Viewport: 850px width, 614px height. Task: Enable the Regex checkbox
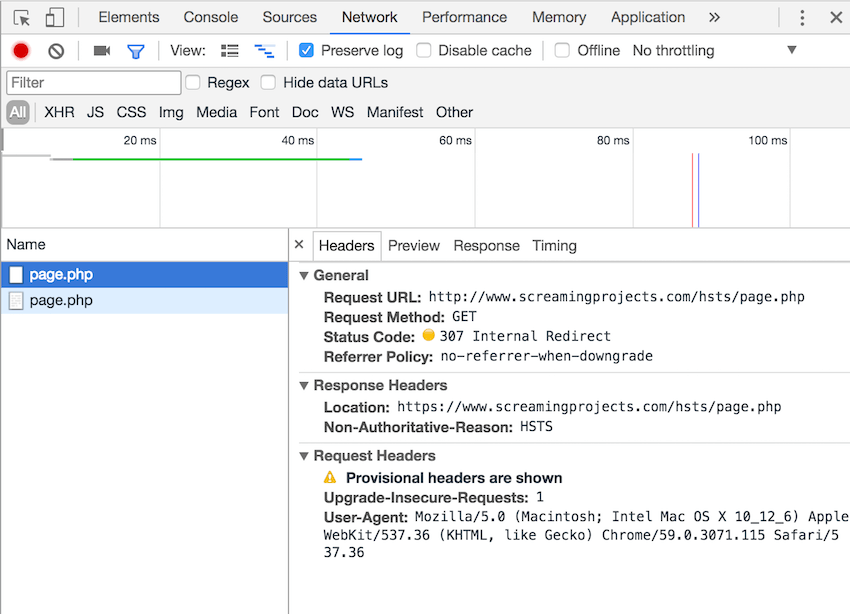[192, 82]
